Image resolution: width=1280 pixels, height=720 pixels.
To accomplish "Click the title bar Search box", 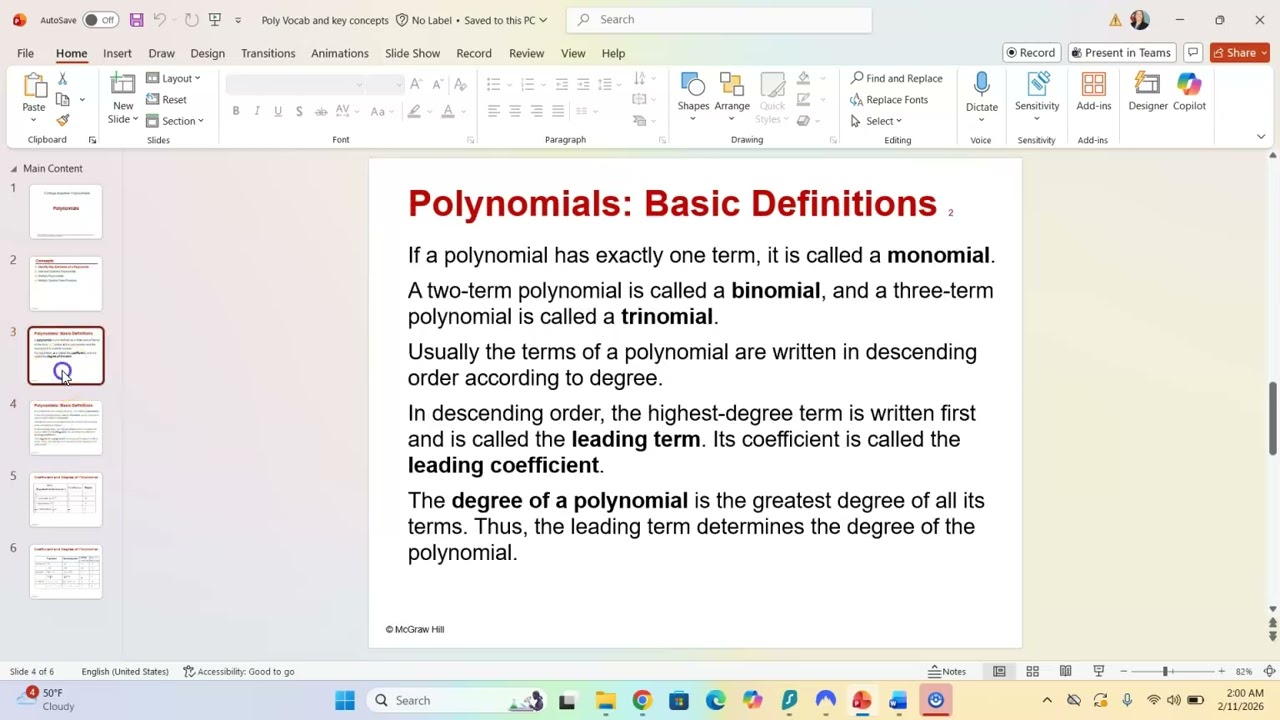I will point(719,20).
